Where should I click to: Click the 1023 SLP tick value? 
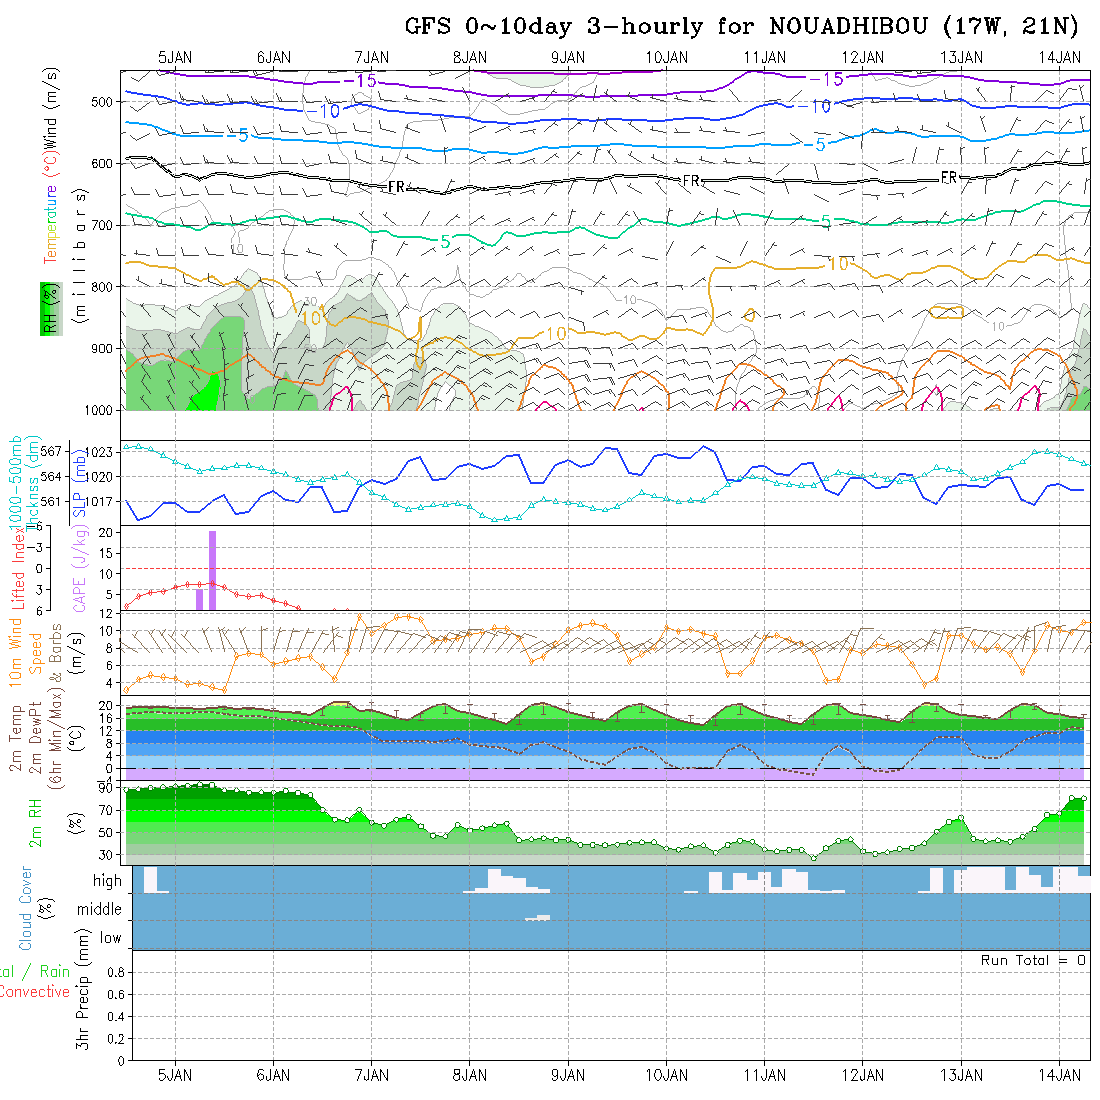100,452
